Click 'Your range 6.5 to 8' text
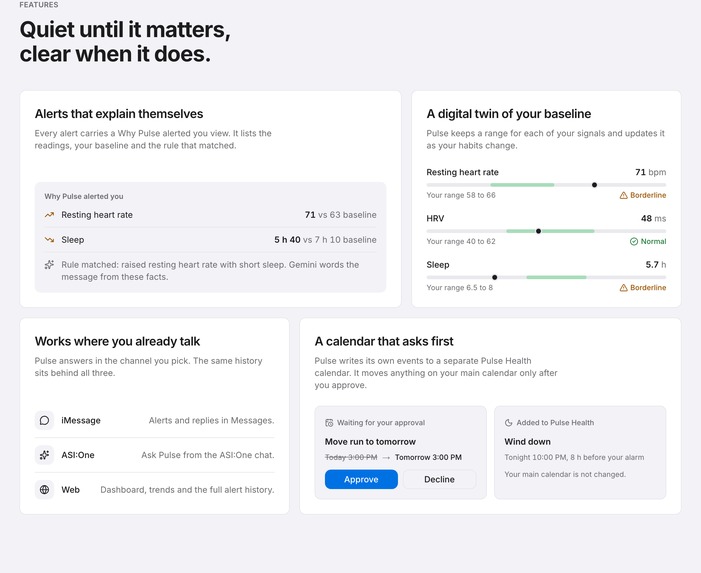 pos(460,288)
